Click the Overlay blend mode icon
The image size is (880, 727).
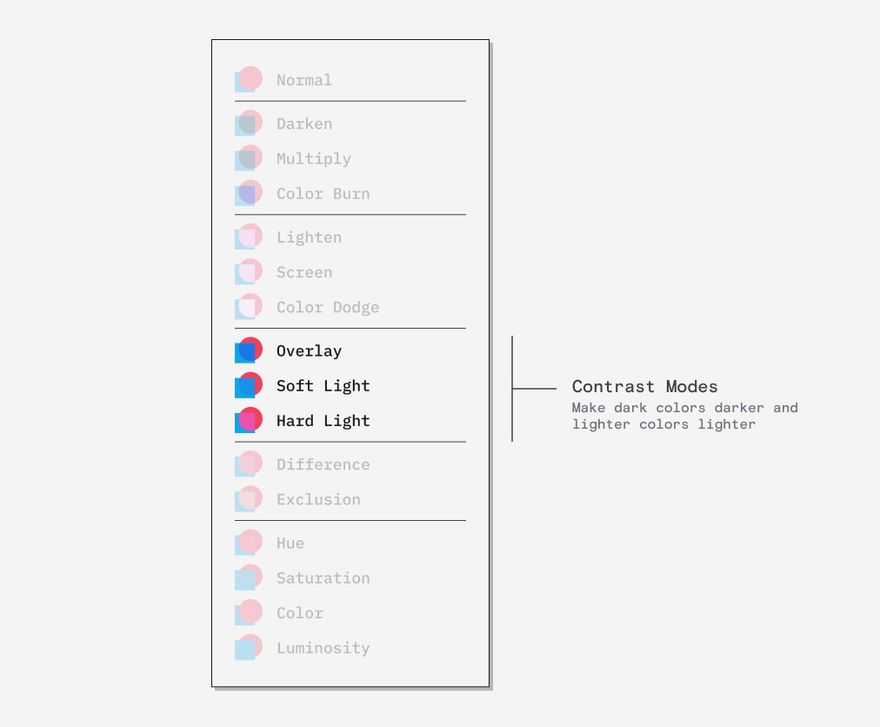(249, 350)
